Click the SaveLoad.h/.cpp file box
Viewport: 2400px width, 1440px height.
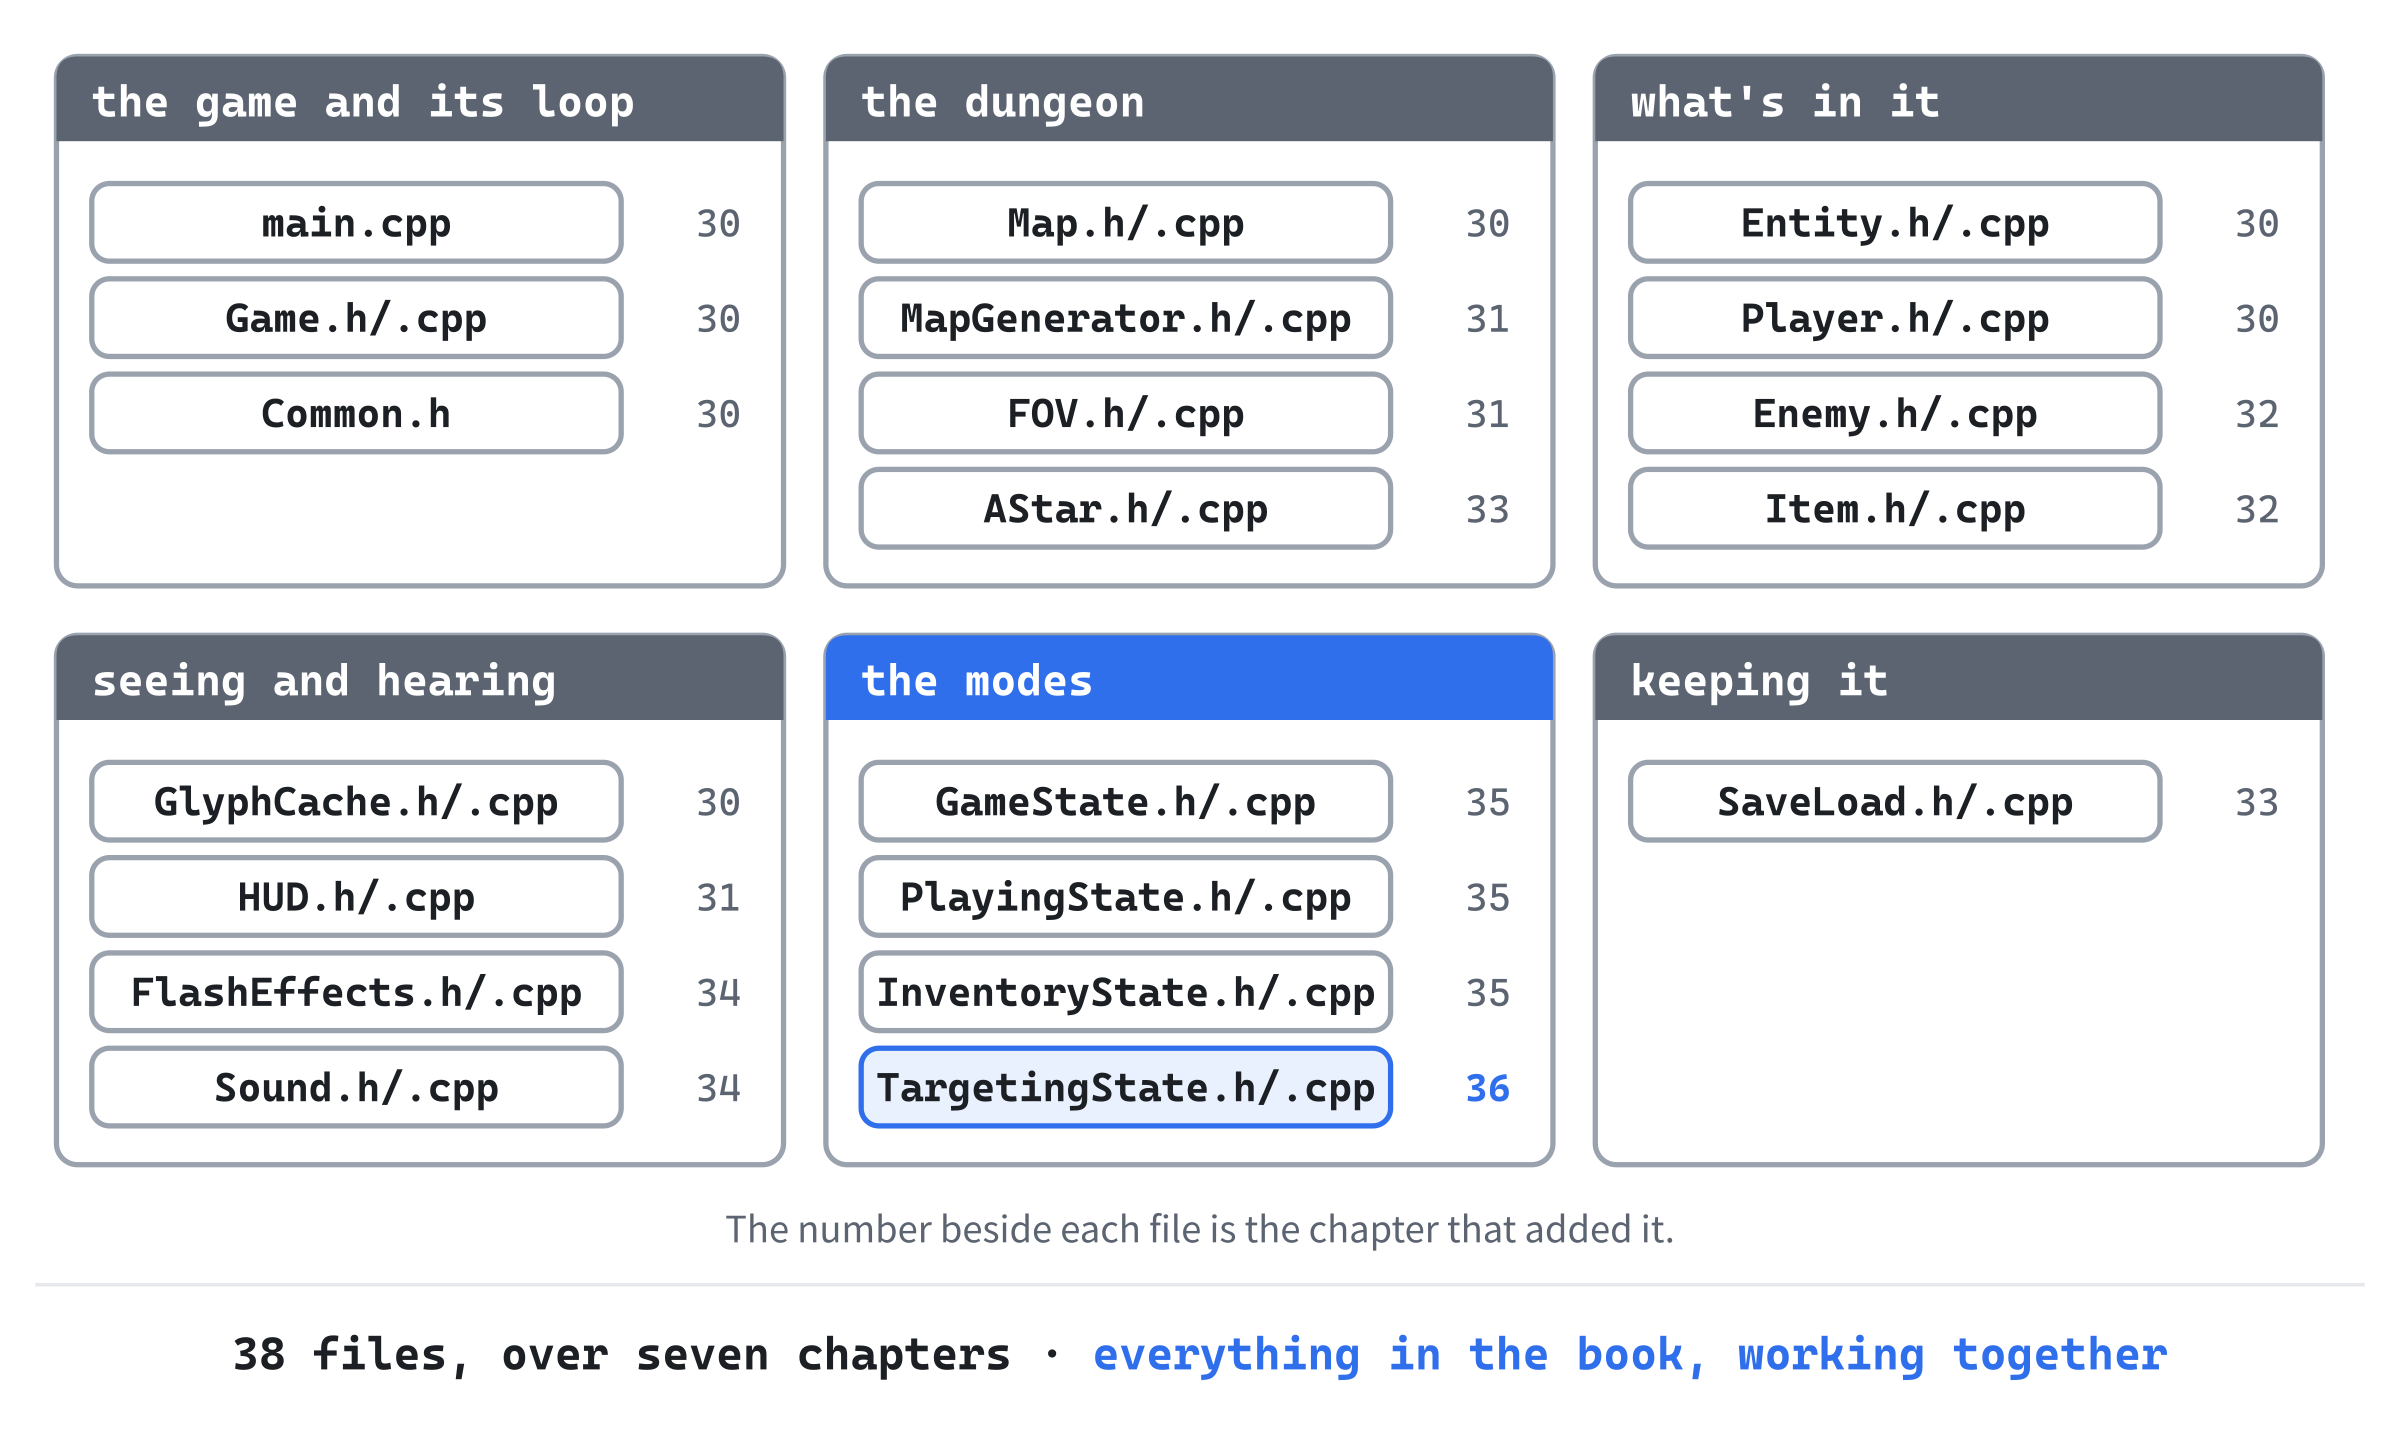[1895, 801]
